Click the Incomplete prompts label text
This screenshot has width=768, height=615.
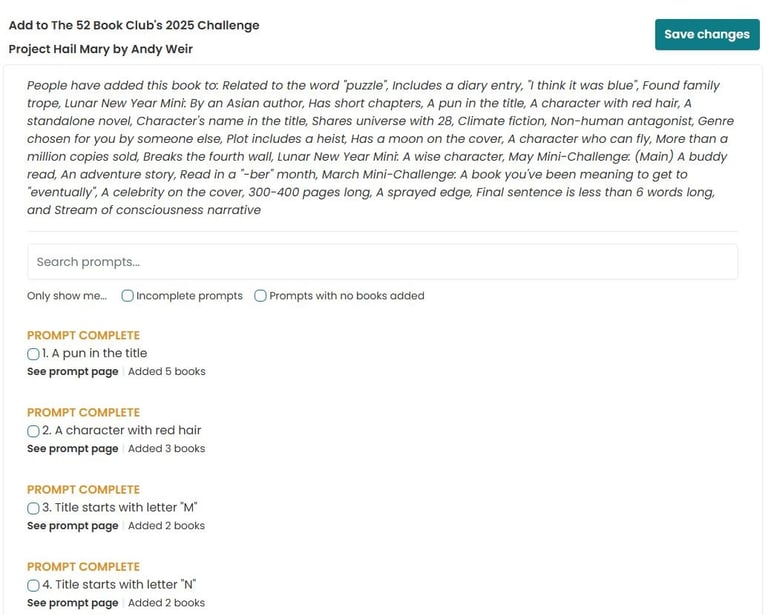coord(190,296)
